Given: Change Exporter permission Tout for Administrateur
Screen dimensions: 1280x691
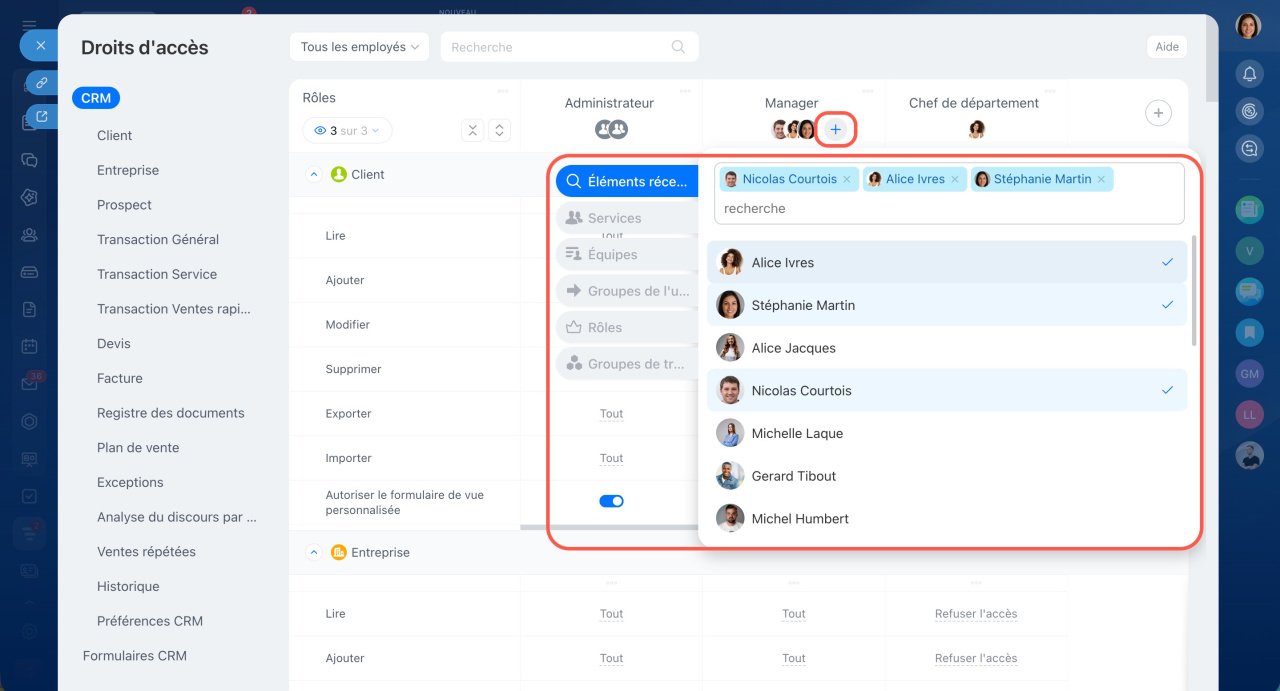Looking at the screenshot, I should point(611,414).
